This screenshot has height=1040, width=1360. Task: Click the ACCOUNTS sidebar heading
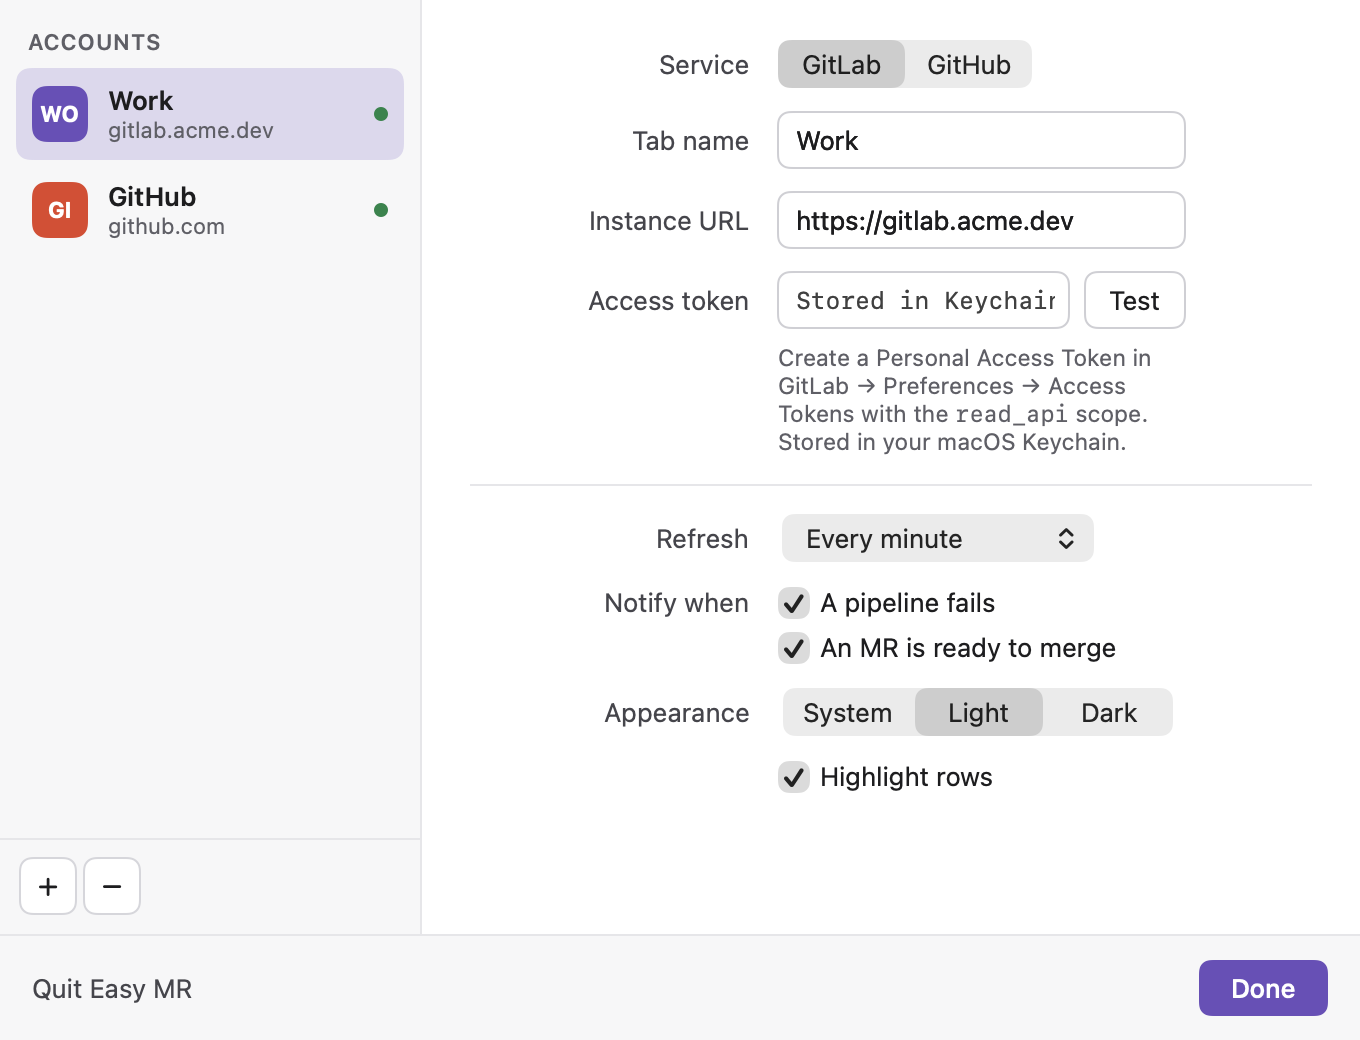tap(95, 42)
